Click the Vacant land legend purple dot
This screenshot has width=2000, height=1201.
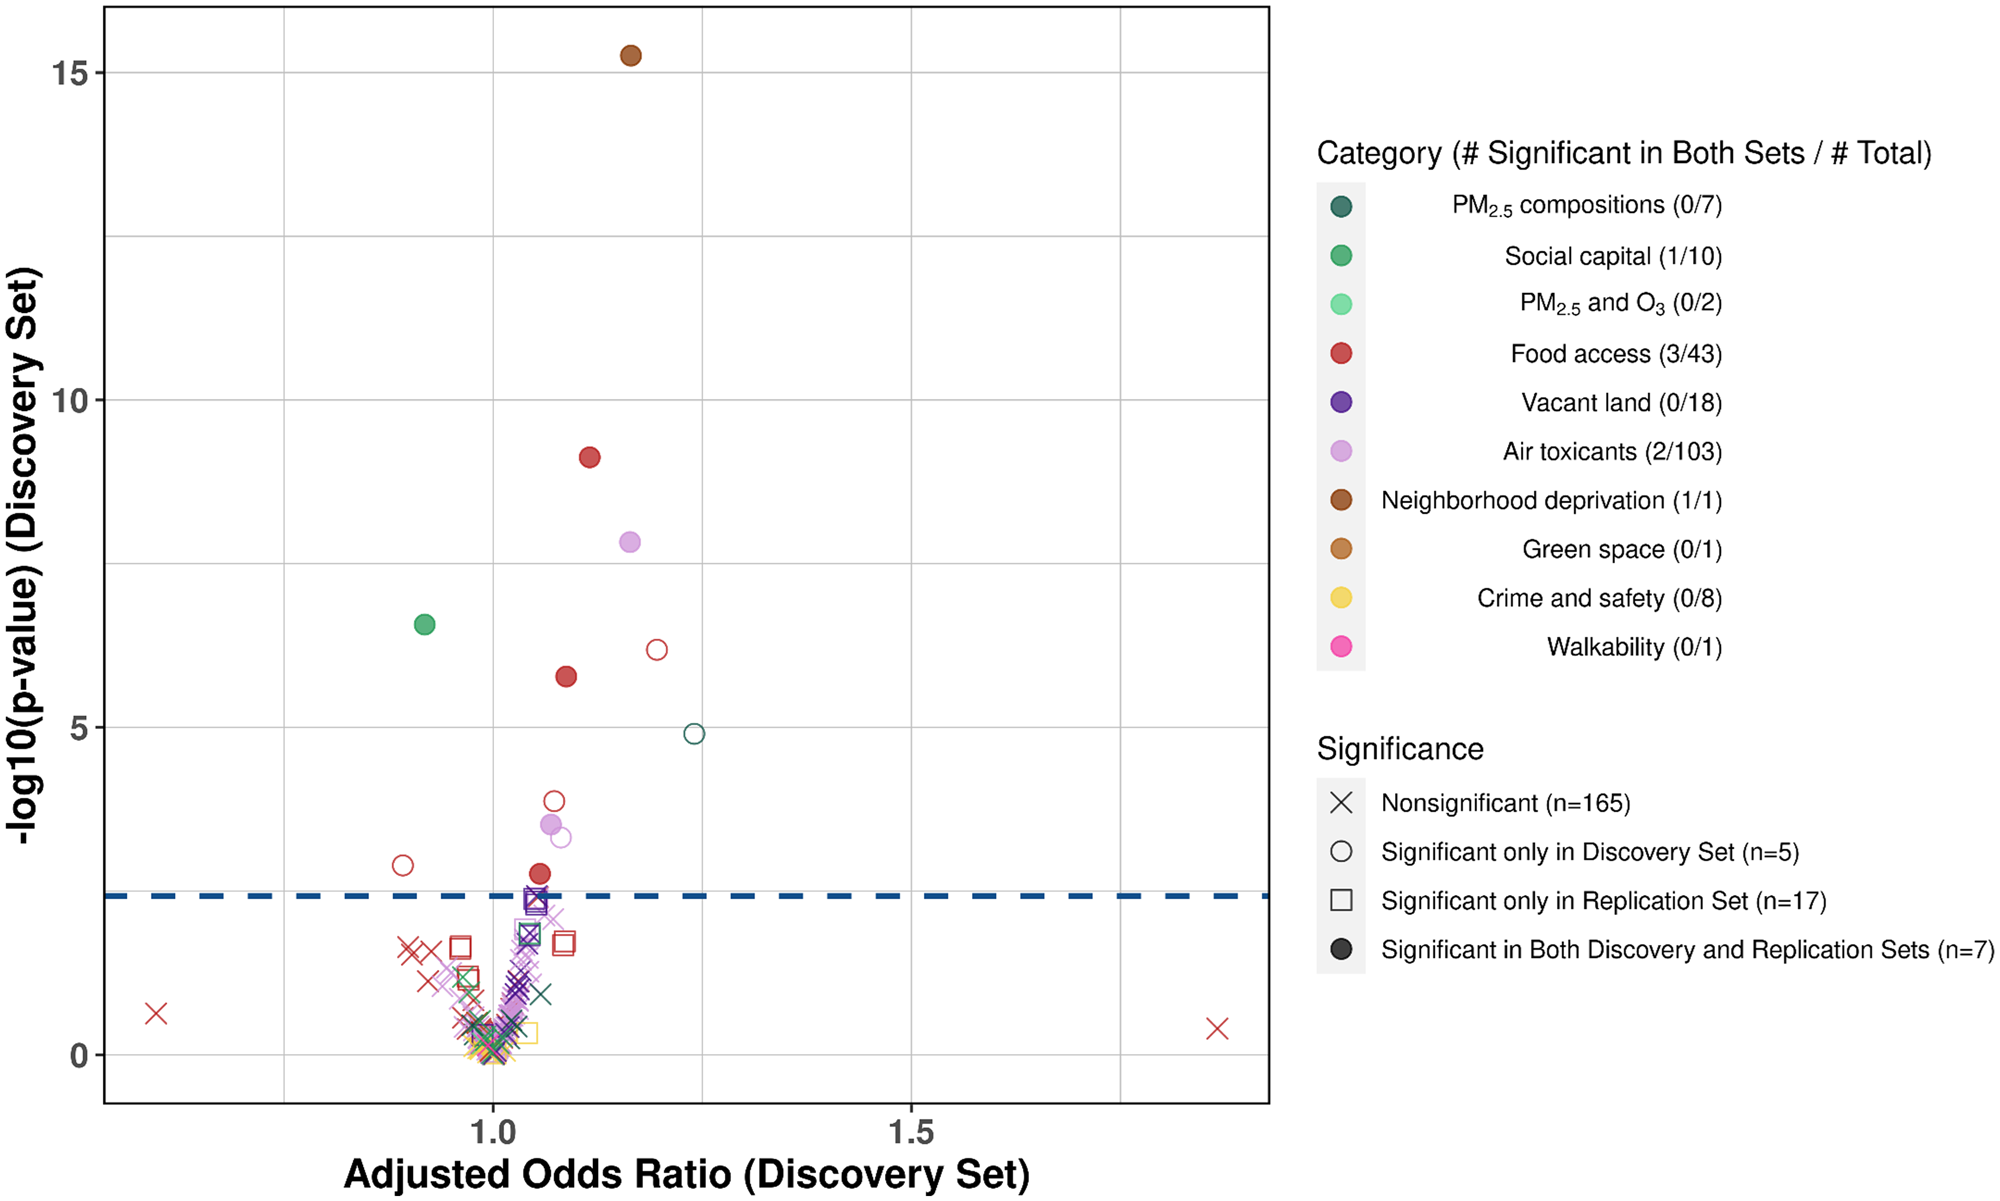tap(1341, 402)
